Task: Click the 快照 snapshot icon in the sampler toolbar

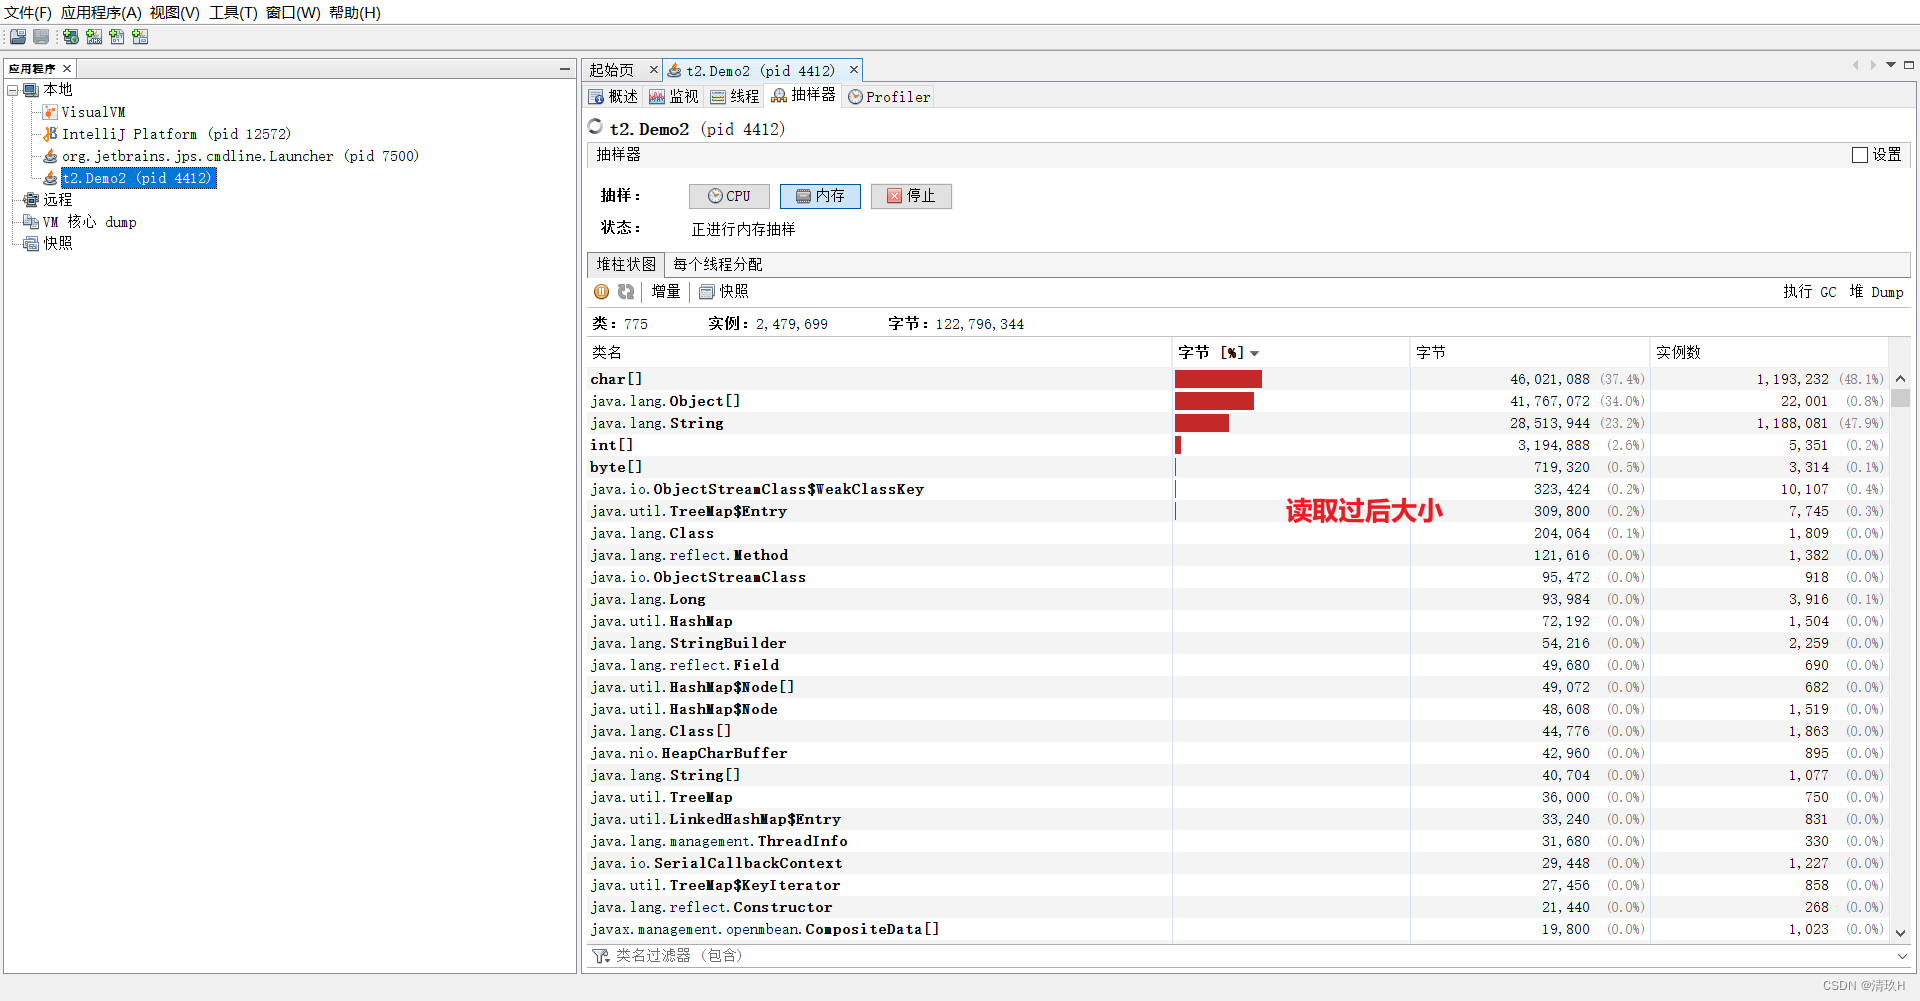Action: (707, 292)
